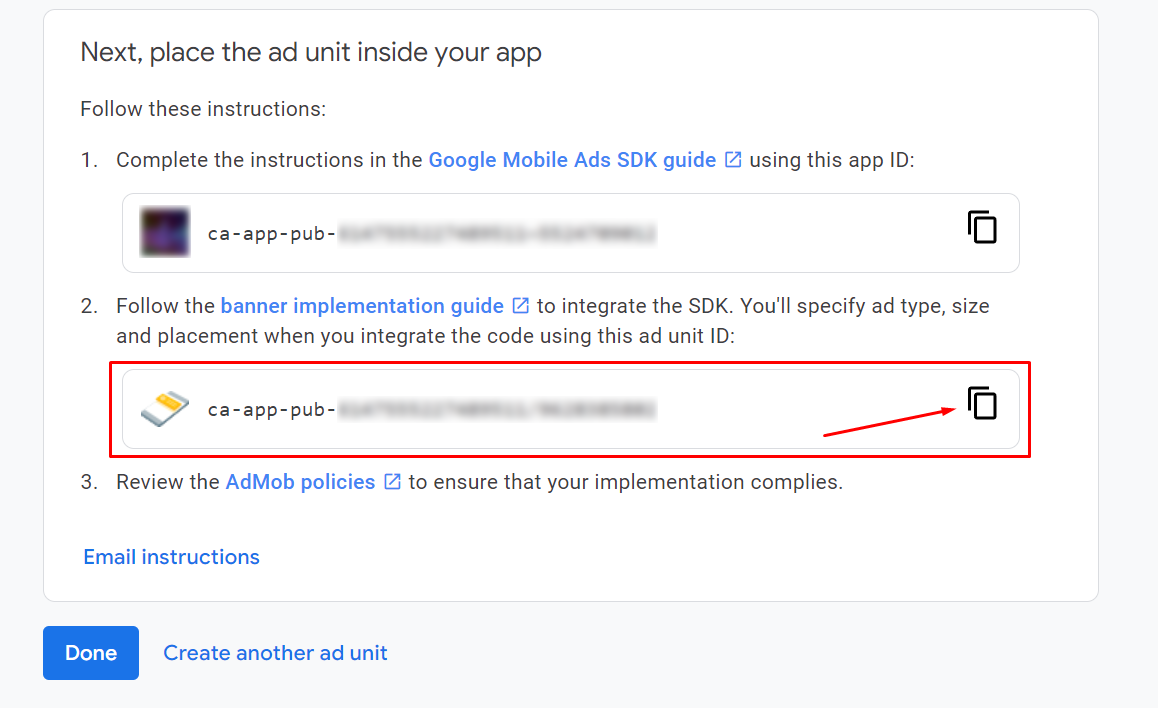Click the yellow banner ad unit icon

point(165,408)
